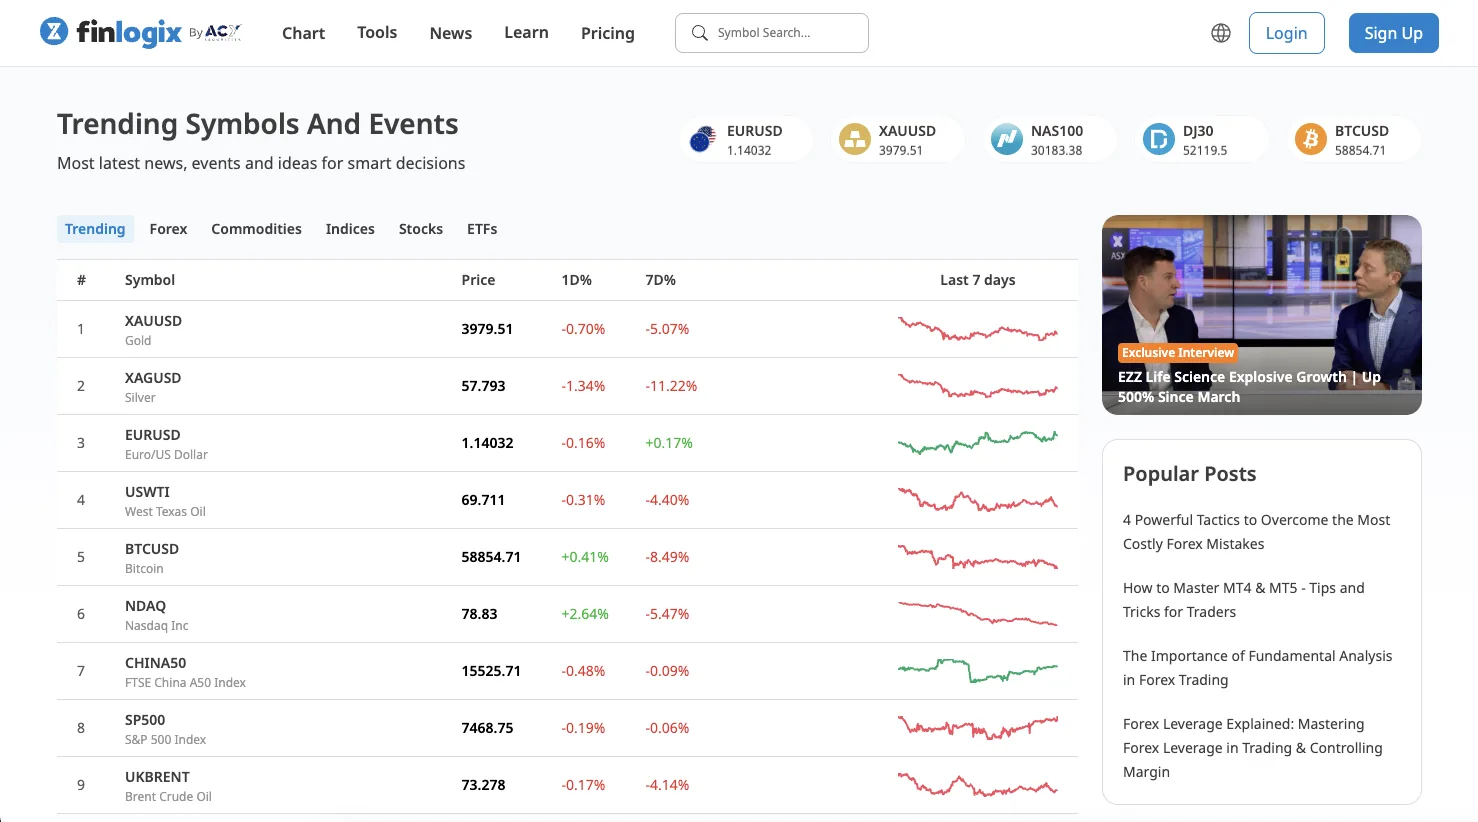Switch to the ETFs tab
Screen dimensions: 1478x822
[x=482, y=229]
